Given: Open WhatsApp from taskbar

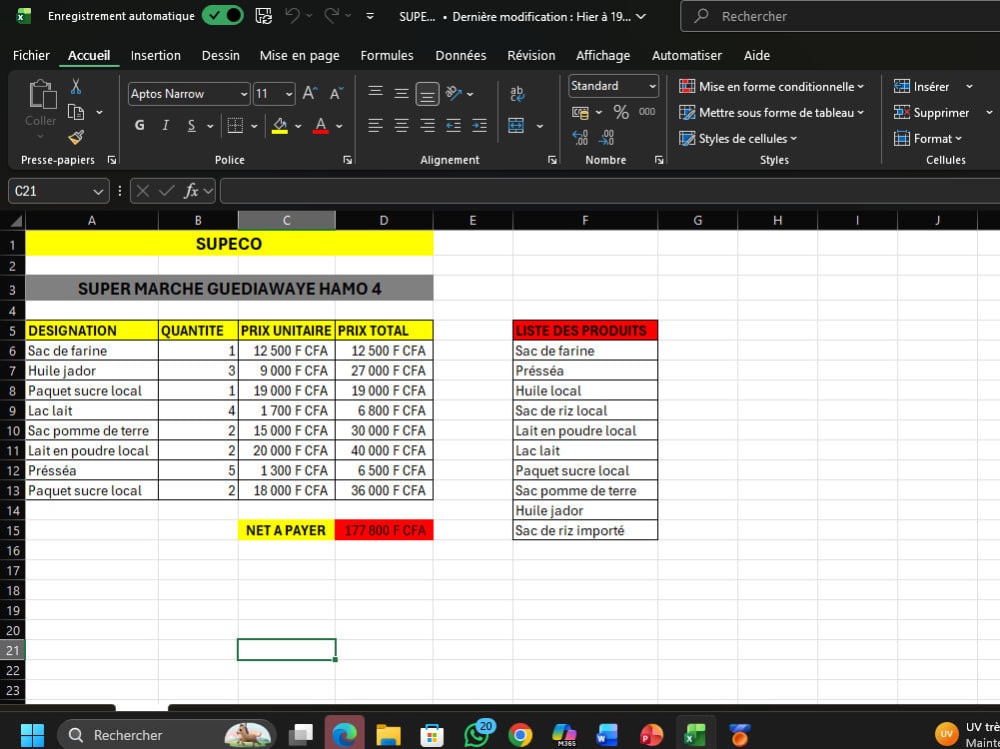Looking at the screenshot, I should pos(477,735).
